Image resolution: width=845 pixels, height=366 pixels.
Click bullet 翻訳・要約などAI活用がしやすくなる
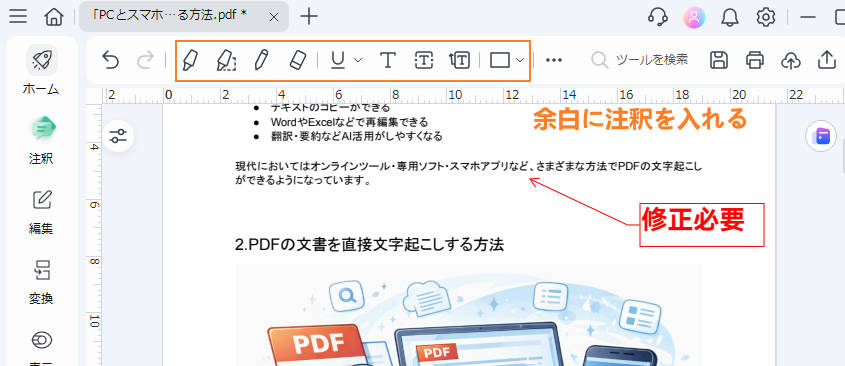pos(356,136)
